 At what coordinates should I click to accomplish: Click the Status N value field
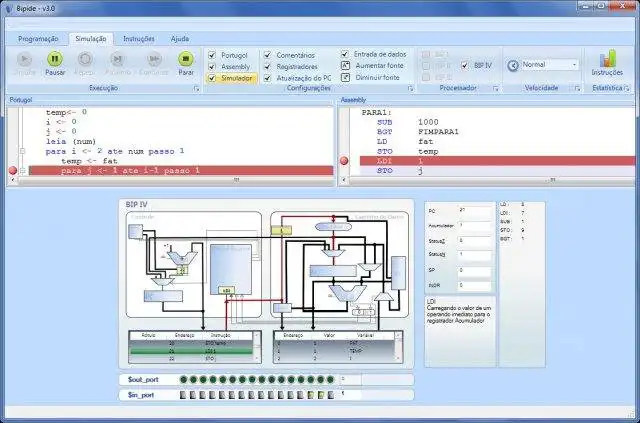tap(475, 255)
